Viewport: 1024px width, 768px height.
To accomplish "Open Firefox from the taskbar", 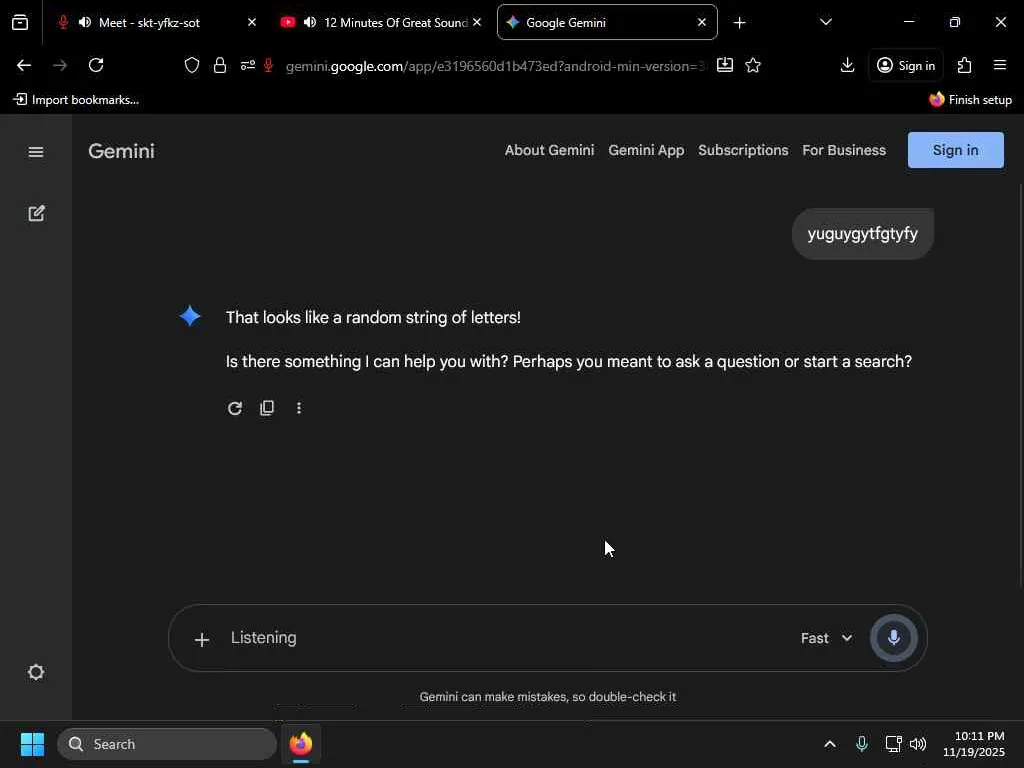I will coord(300,744).
